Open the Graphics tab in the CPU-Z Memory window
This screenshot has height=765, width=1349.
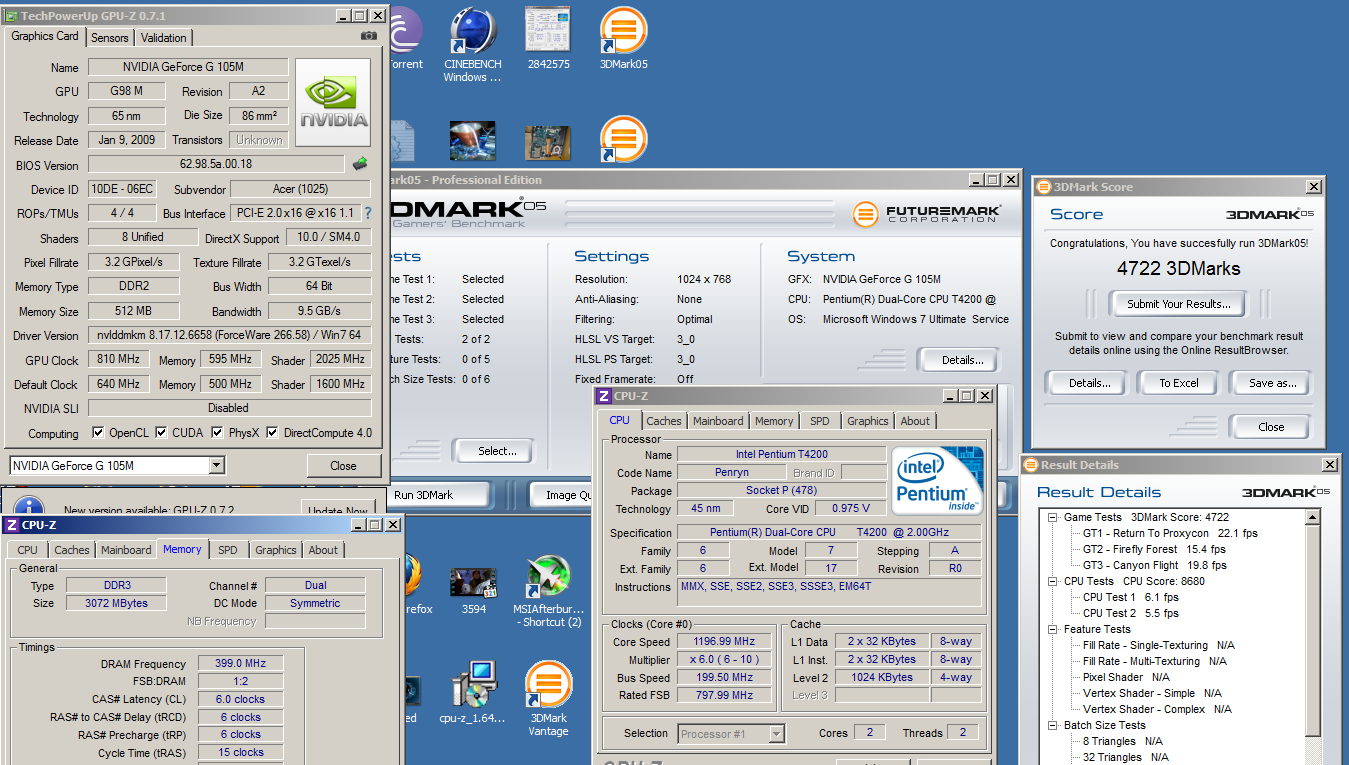click(x=275, y=550)
